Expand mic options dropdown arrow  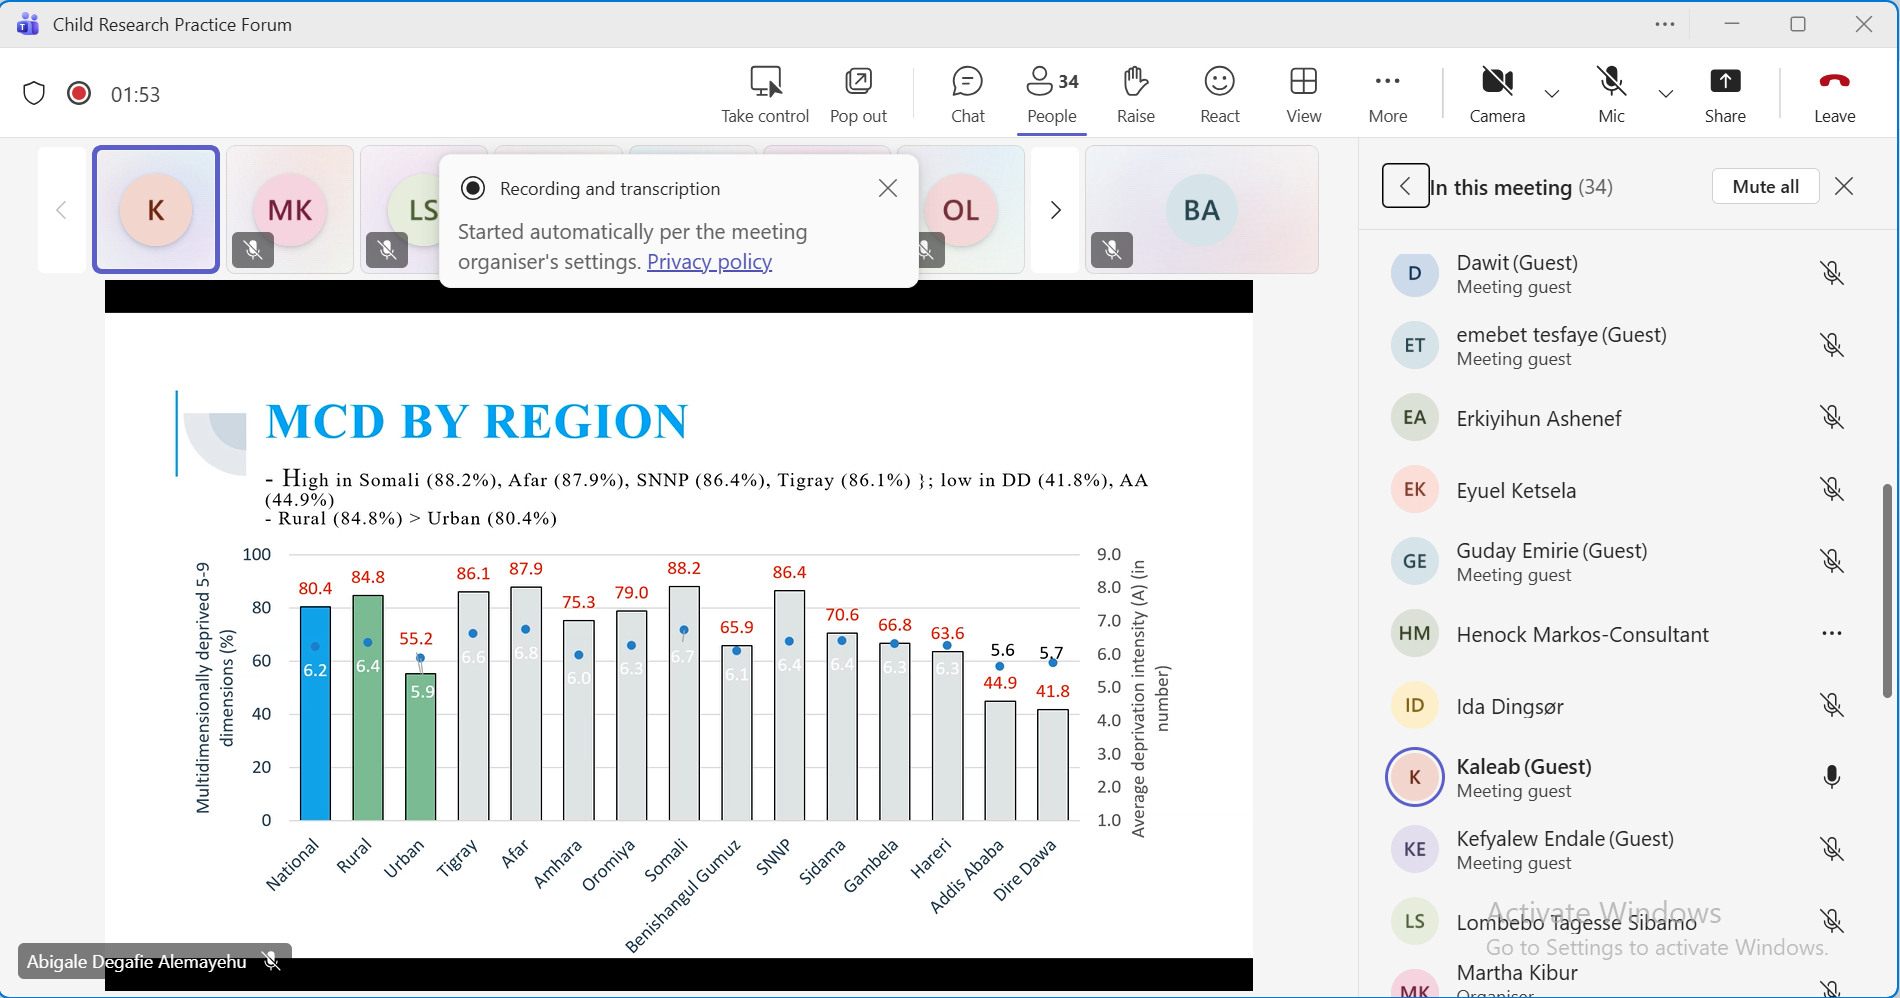(x=1666, y=94)
